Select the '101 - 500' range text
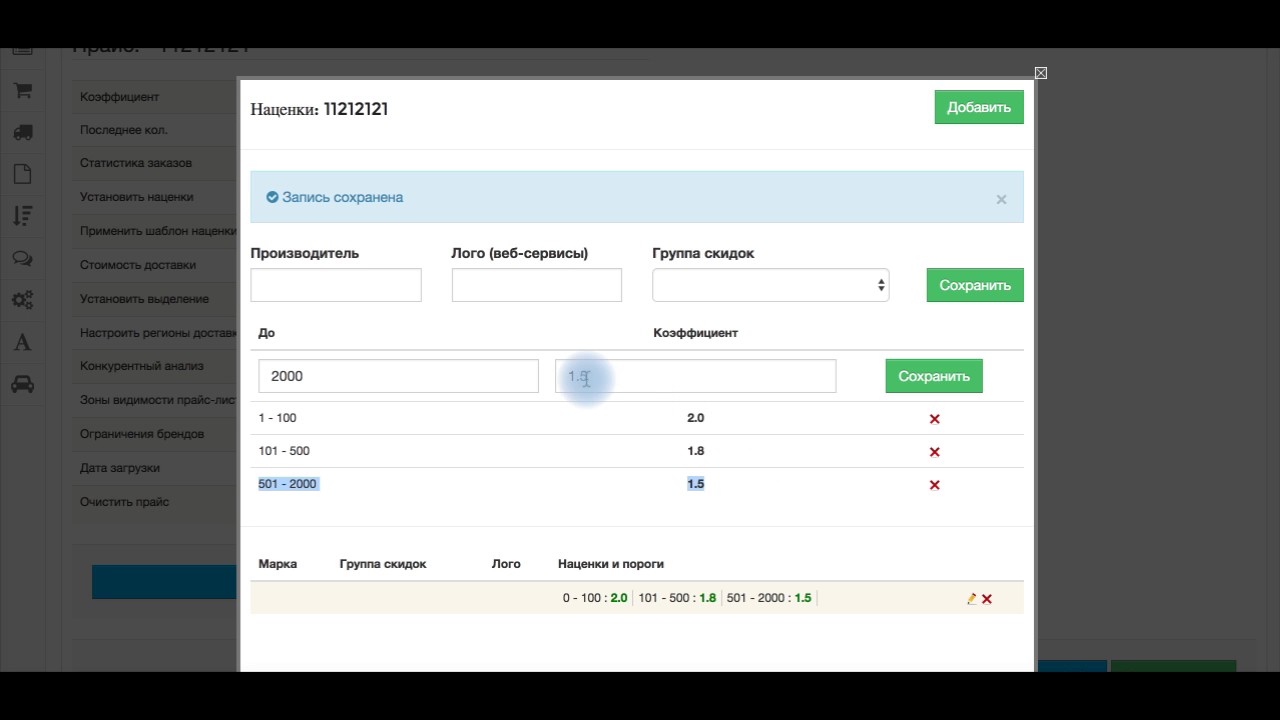1280x720 pixels. point(284,451)
